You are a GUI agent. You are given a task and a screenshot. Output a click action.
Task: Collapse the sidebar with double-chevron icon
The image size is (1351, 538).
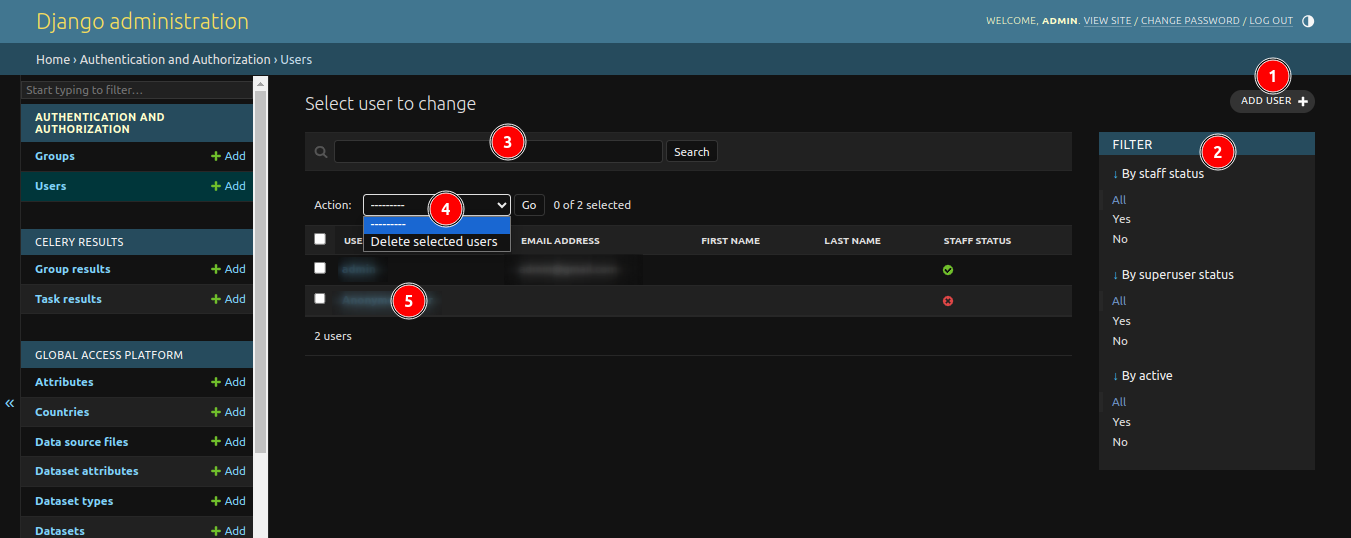click(x=10, y=403)
